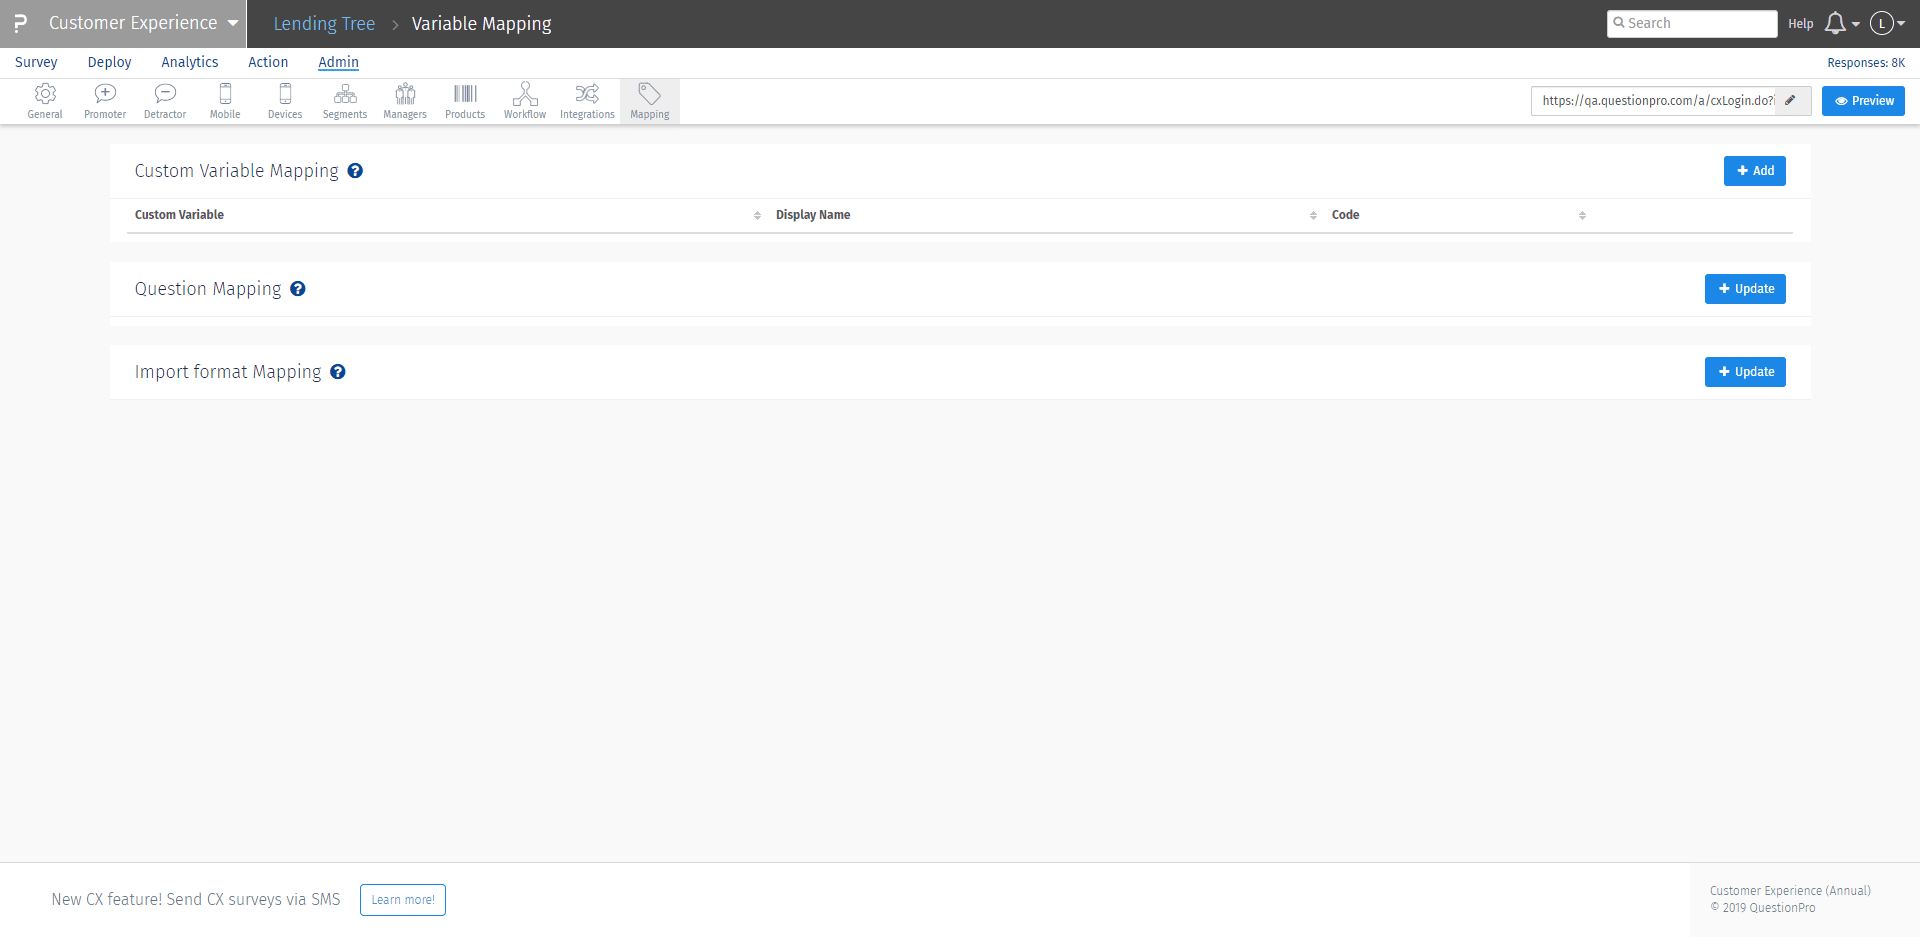Select the Segments icon
The width and height of the screenshot is (1920, 937).
coord(344,100)
